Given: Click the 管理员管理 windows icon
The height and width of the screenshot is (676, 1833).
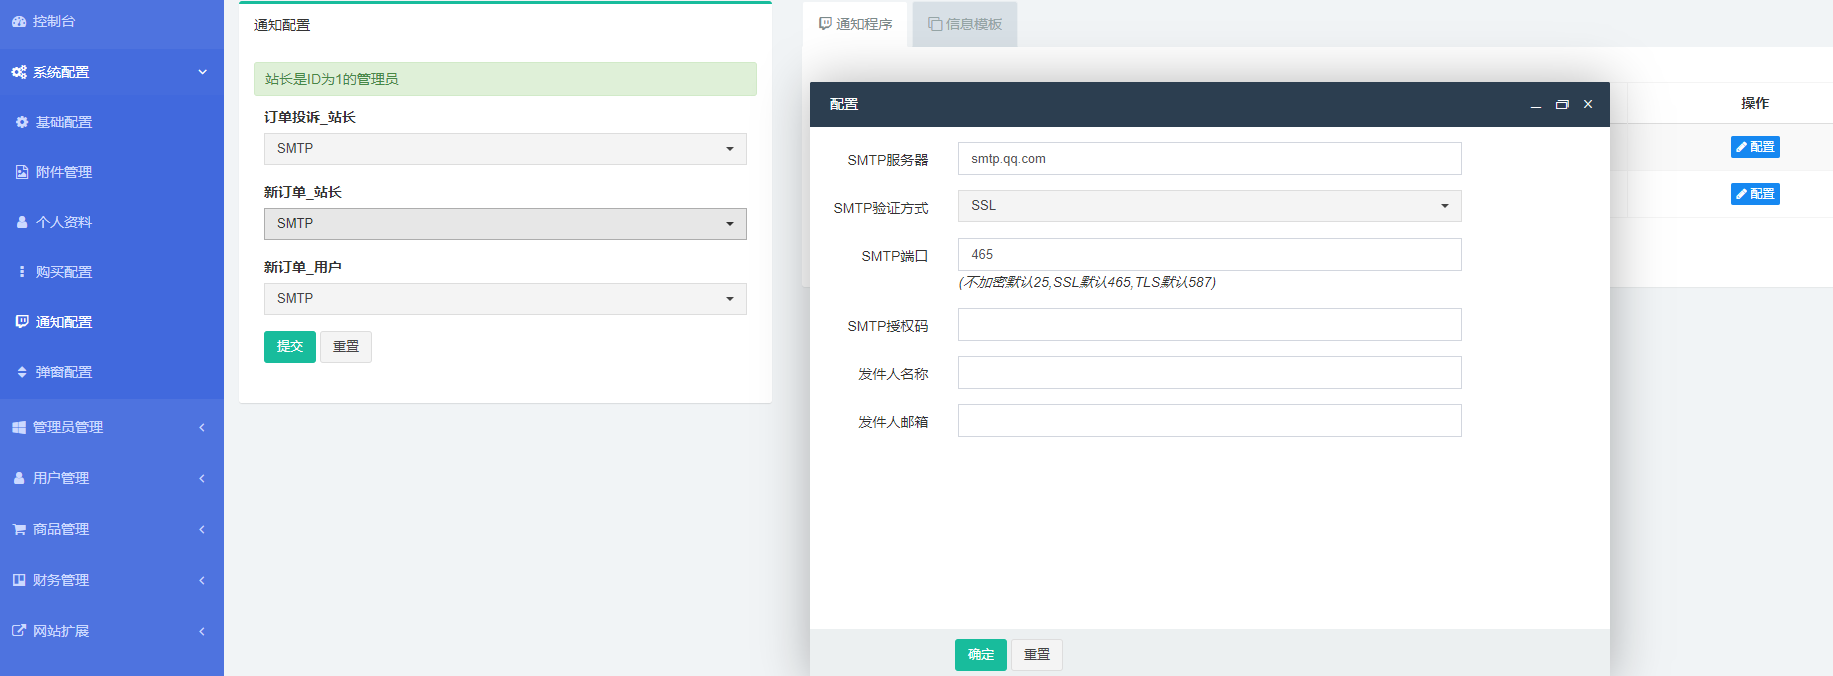Looking at the screenshot, I should 19,427.
